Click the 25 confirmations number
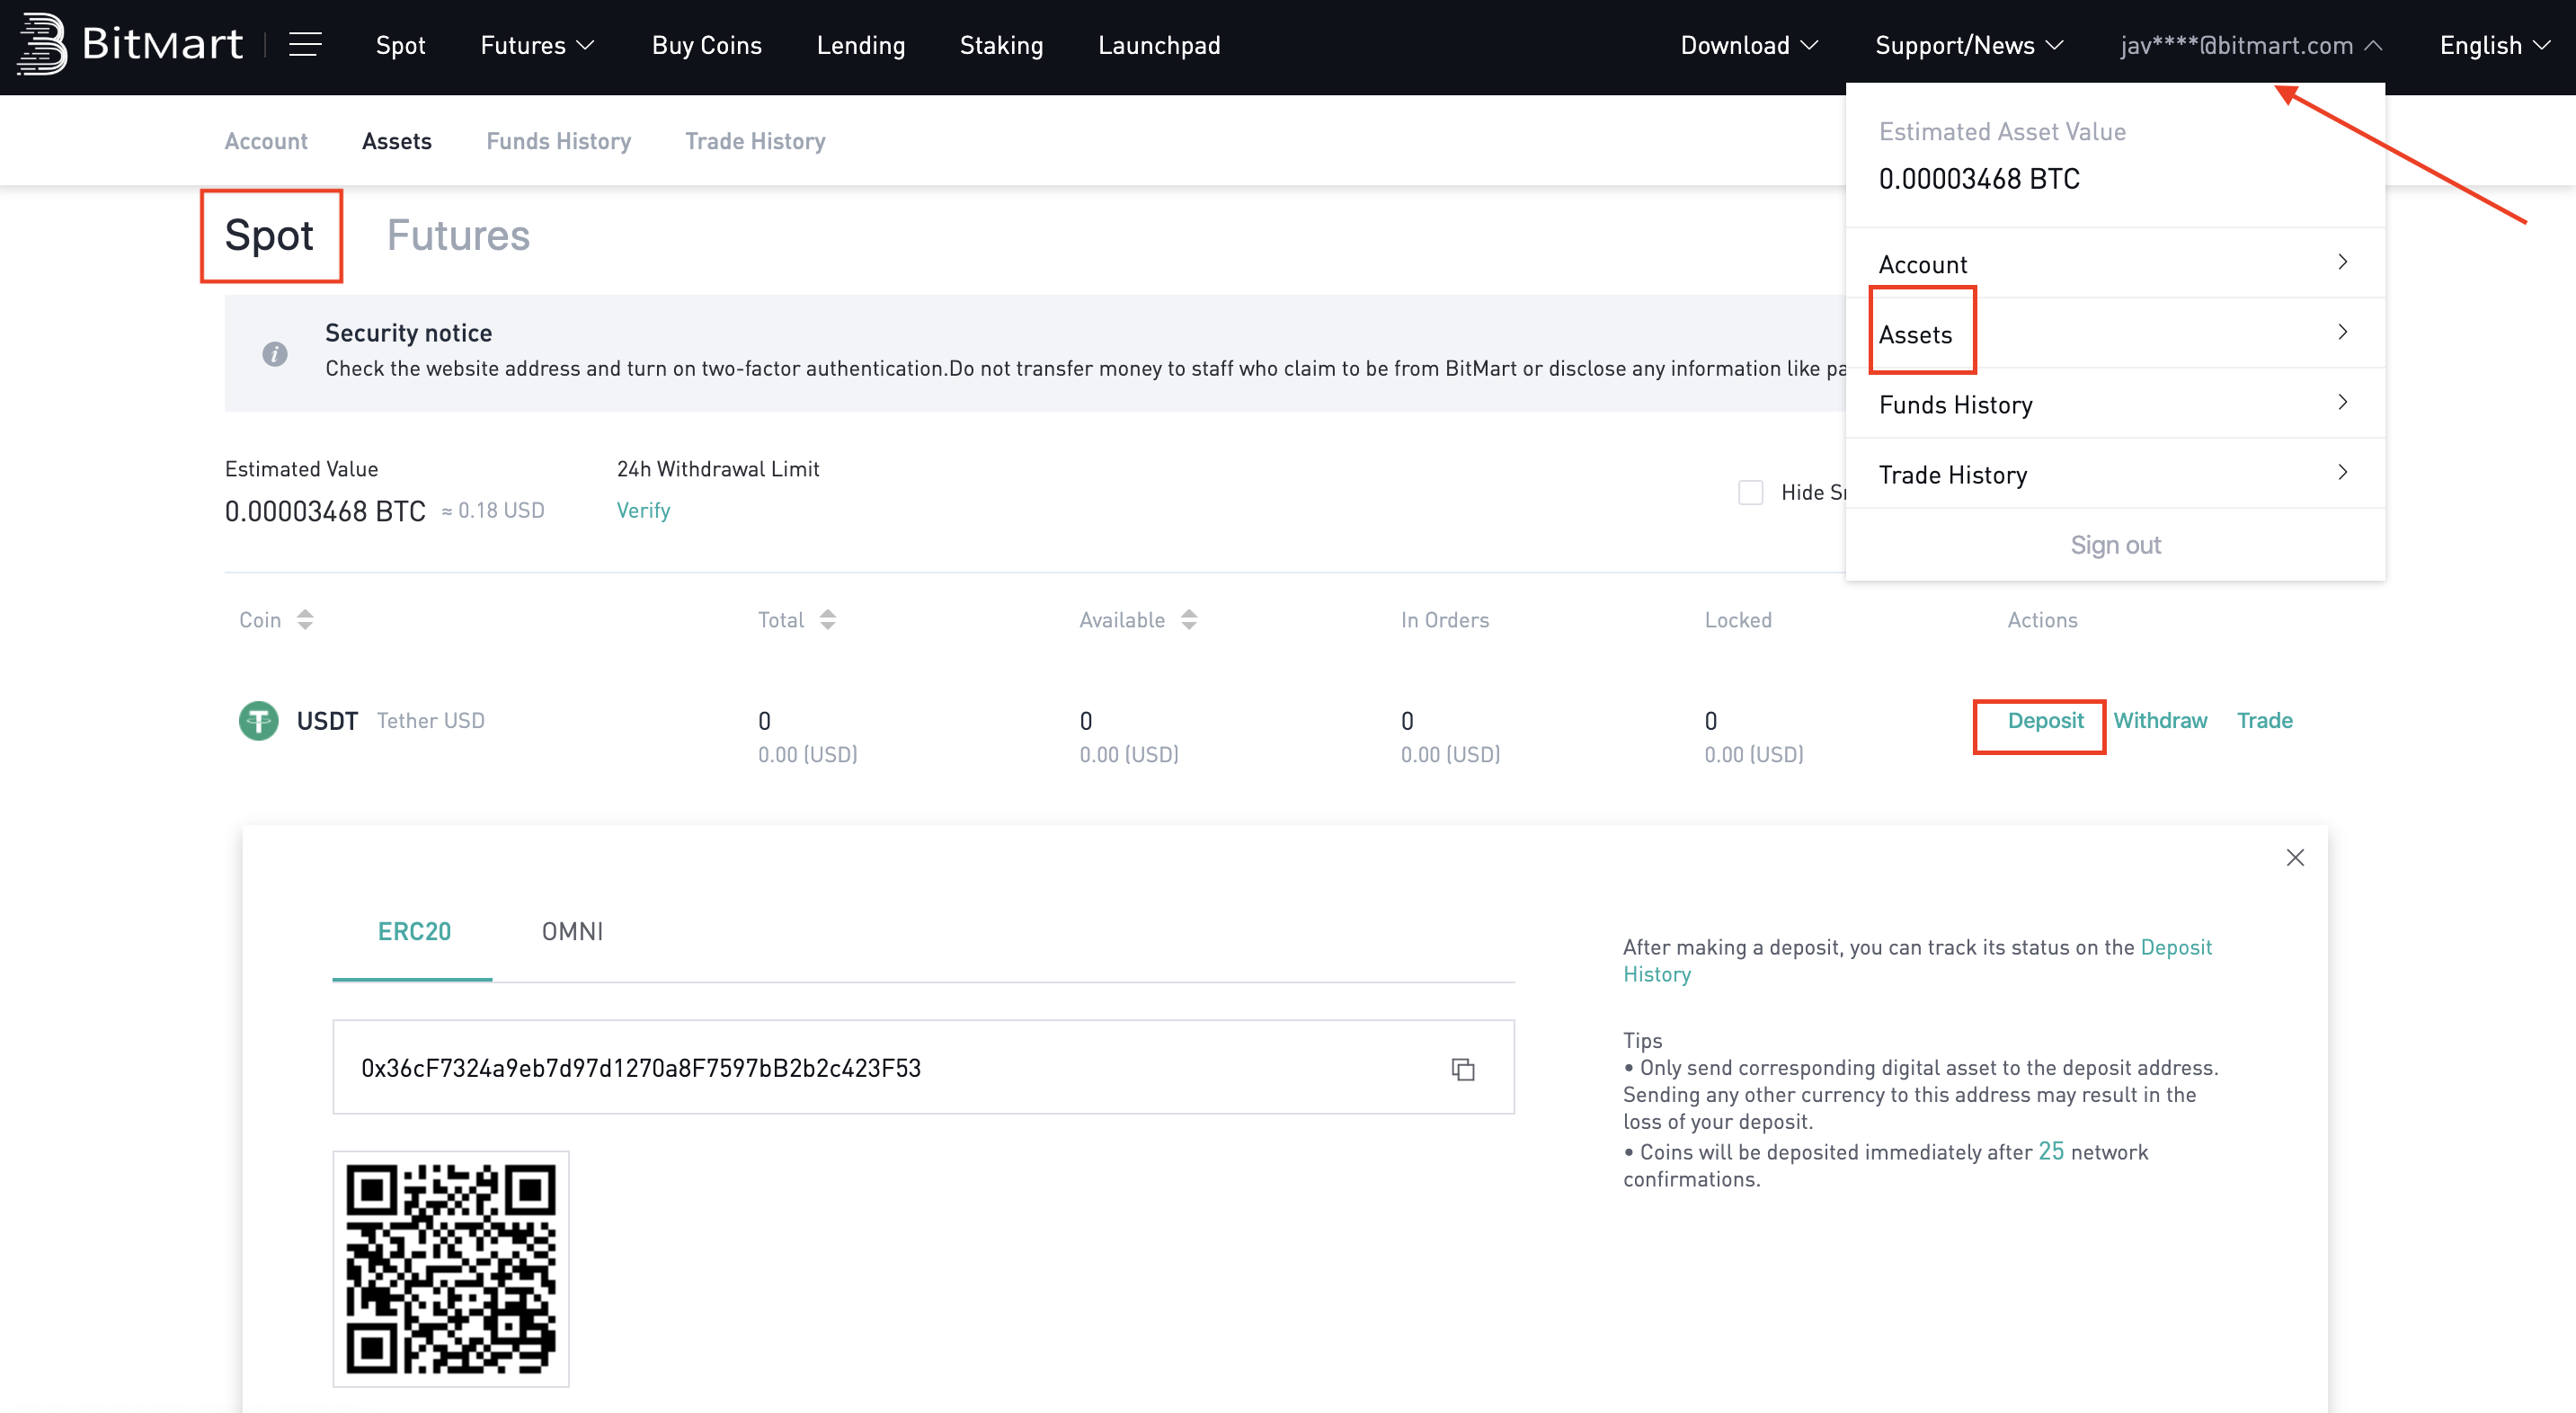 click(2051, 1151)
